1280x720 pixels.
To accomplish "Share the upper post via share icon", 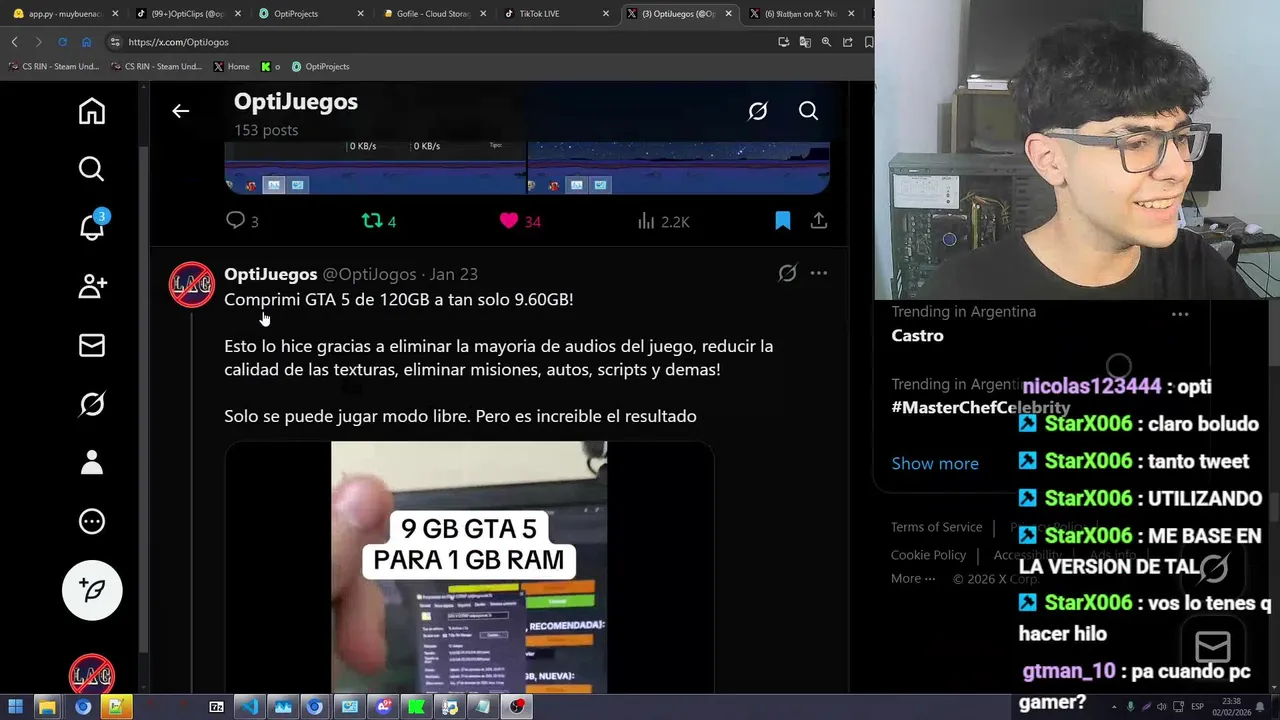I will pyautogui.click(x=819, y=221).
